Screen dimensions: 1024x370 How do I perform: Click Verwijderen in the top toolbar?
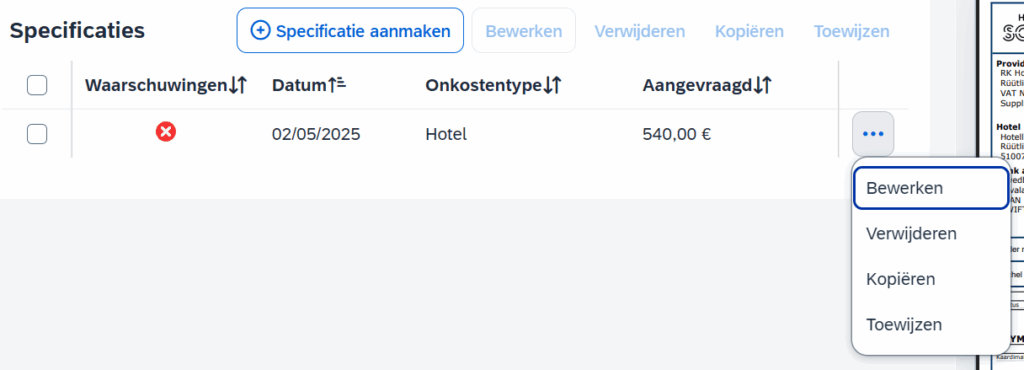pyautogui.click(x=639, y=31)
